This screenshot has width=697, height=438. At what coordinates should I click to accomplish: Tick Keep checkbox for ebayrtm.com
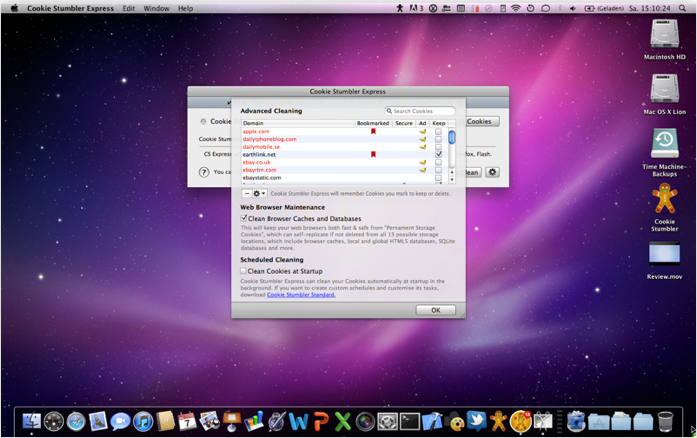coord(438,170)
